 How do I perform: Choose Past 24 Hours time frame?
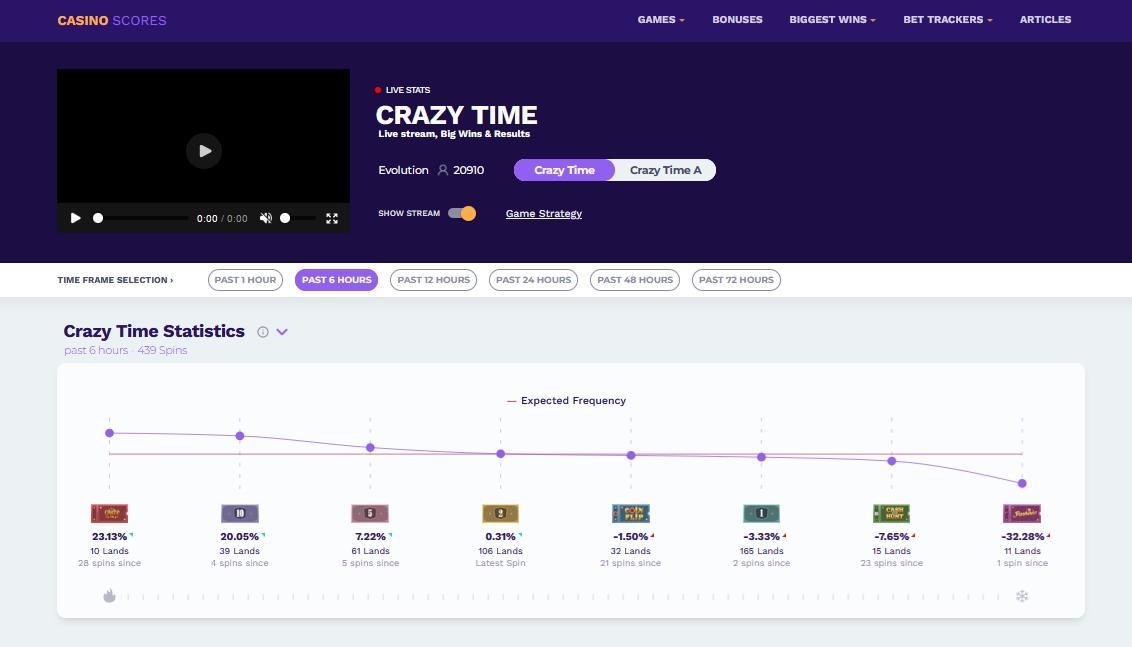click(534, 280)
